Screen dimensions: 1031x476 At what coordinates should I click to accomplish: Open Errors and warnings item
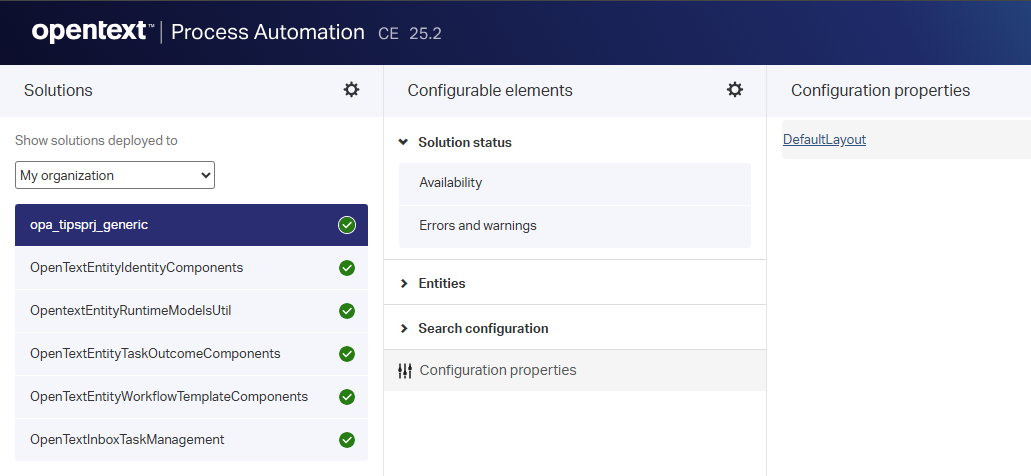click(x=478, y=226)
